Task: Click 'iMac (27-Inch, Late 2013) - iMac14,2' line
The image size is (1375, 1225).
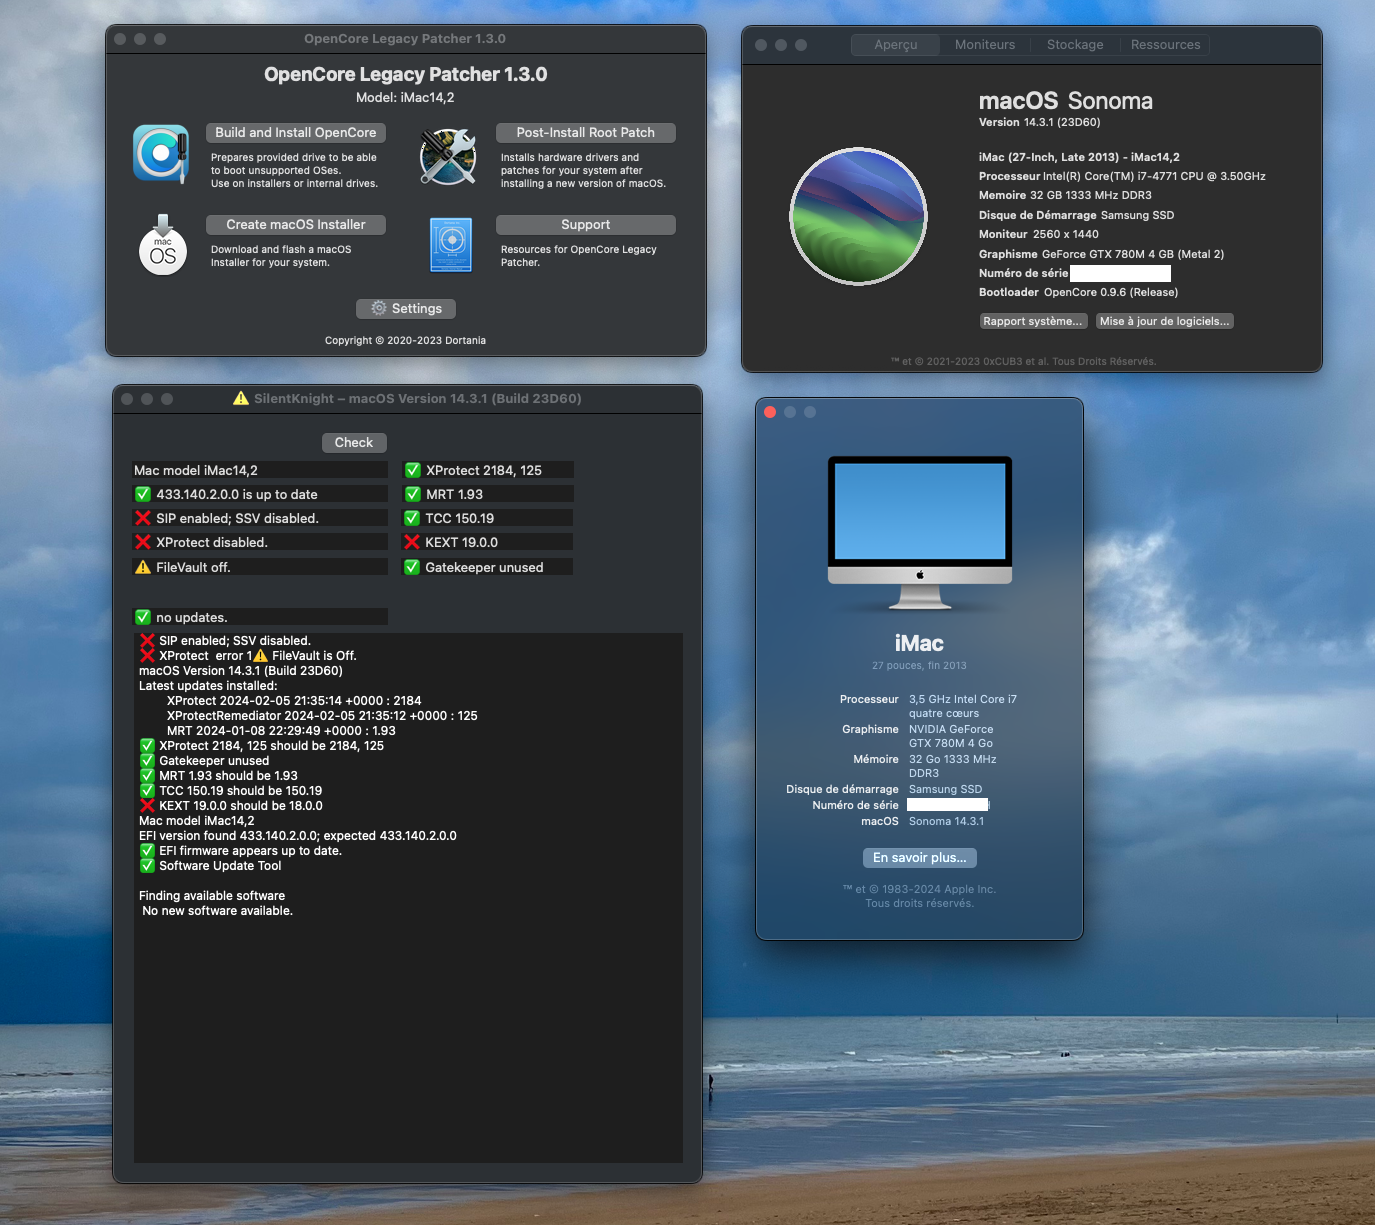Action: (x=1079, y=157)
